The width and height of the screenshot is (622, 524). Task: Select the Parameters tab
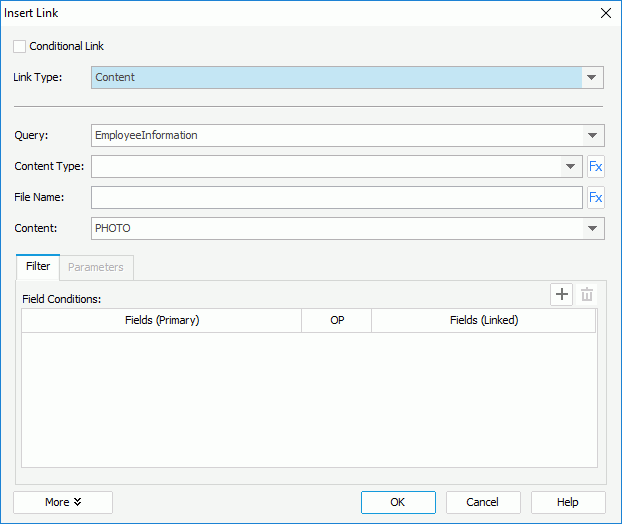click(x=96, y=267)
